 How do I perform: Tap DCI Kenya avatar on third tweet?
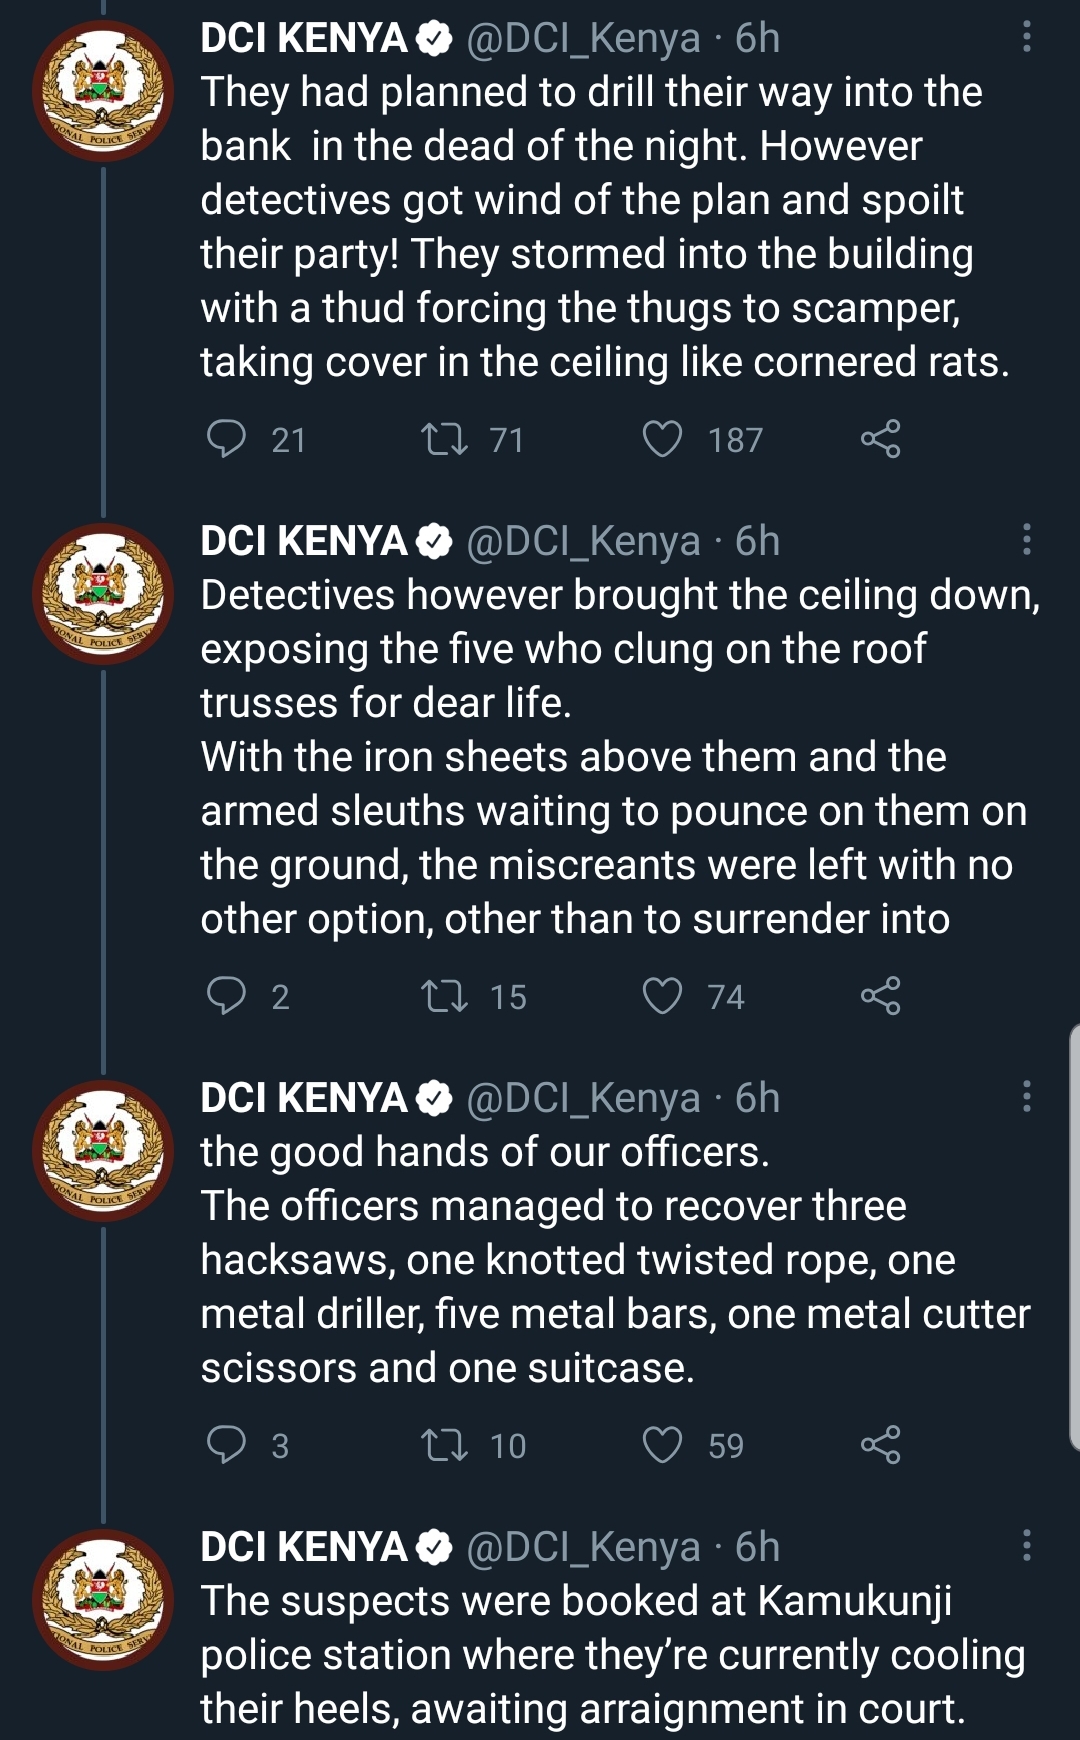(103, 1150)
